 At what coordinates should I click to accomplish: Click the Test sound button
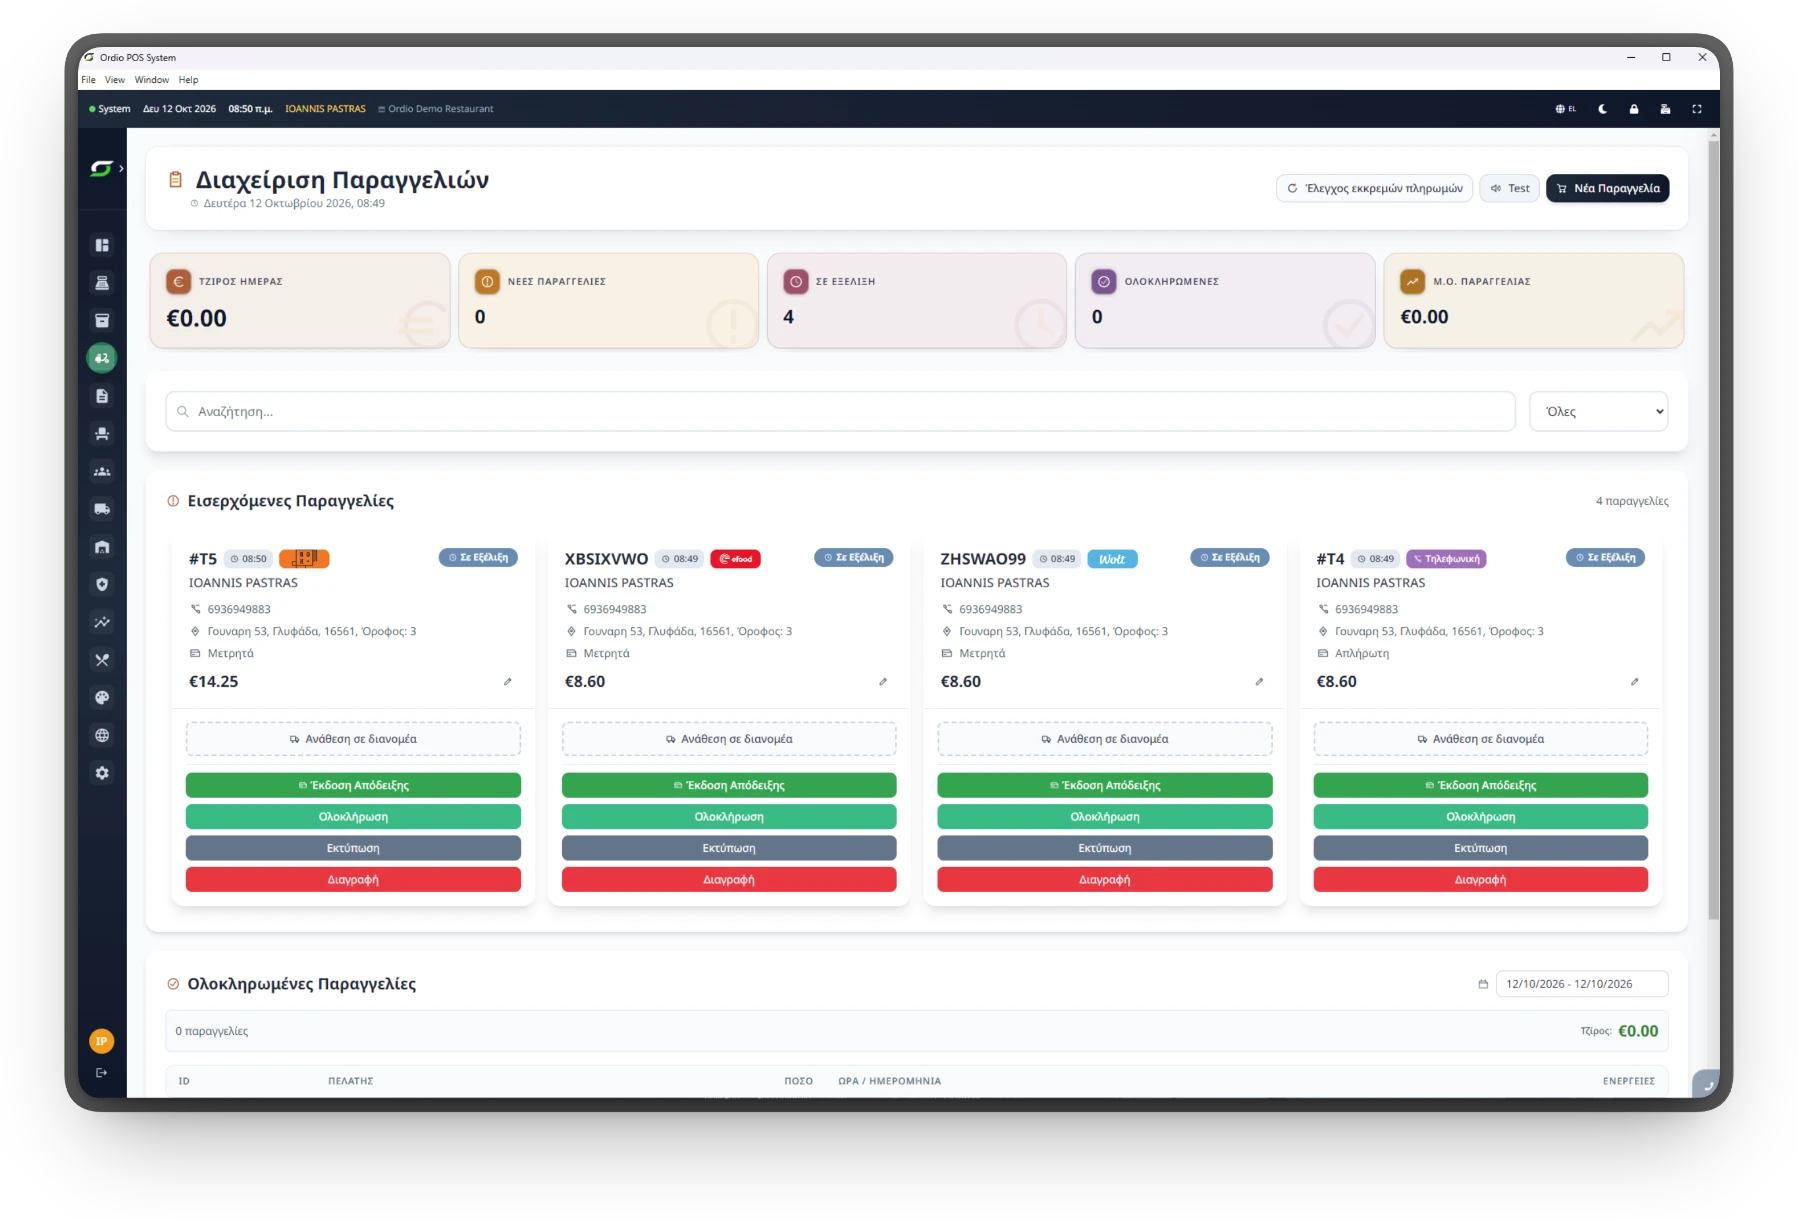pyautogui.click(x=1510, y=188)
